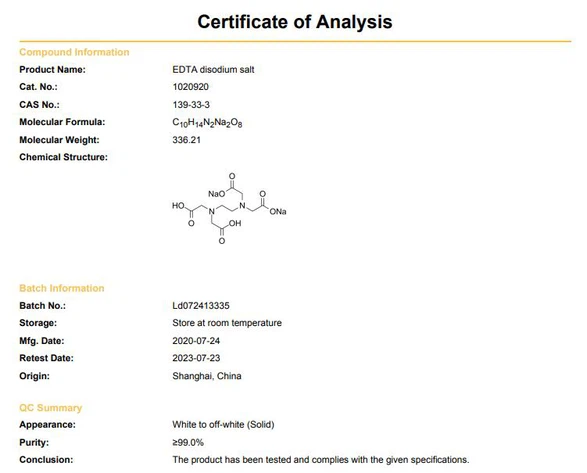
Task: Click the Batch No. label
Action: 42,306
